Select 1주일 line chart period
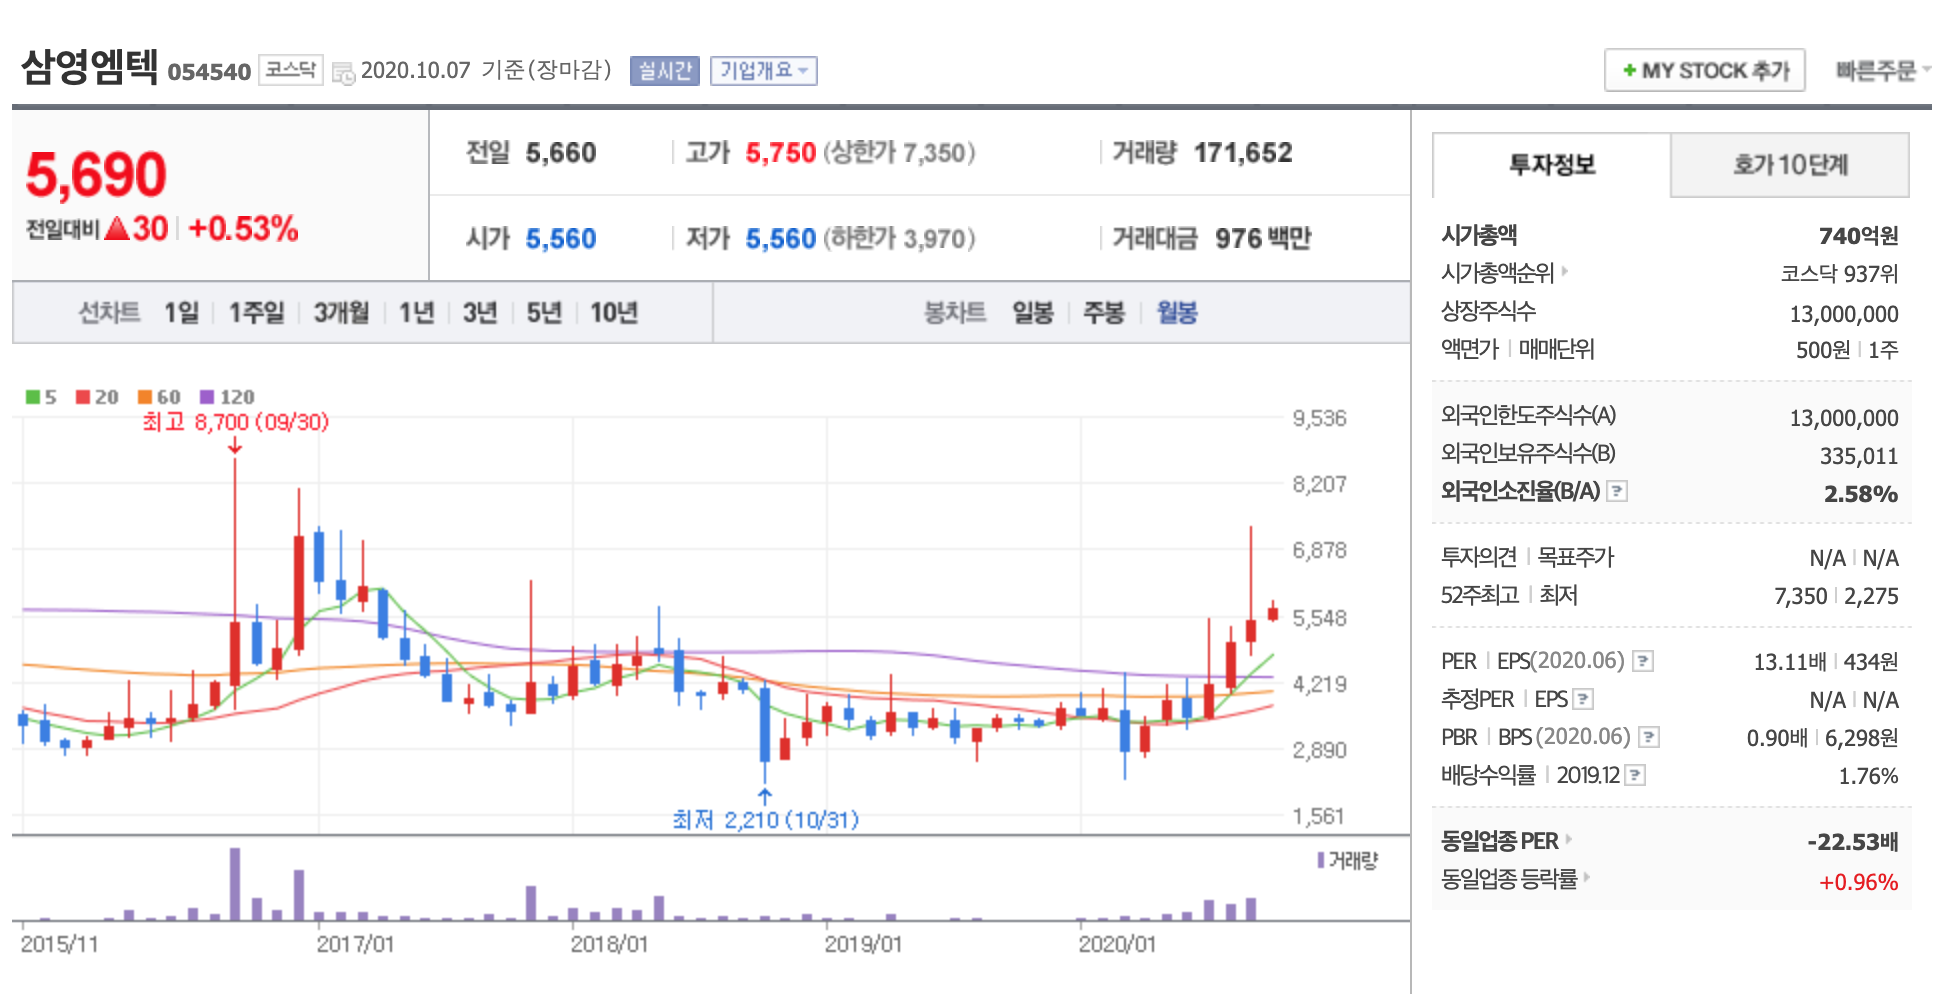Image resolution: width=1942 pixels, height=994 pixels. pos(257,313)
